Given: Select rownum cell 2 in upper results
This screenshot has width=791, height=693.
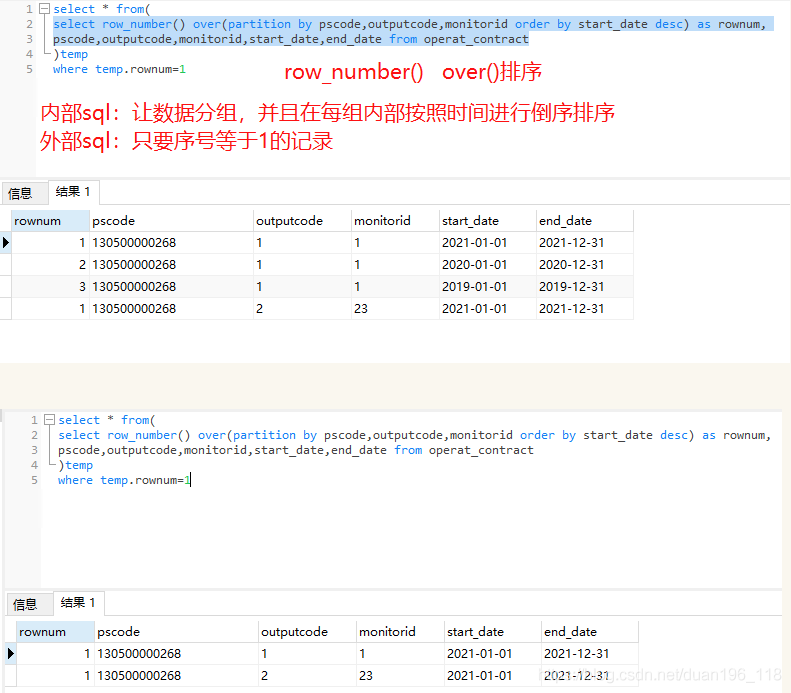Looking at the screenshot, I should click(x=50, y=265).
